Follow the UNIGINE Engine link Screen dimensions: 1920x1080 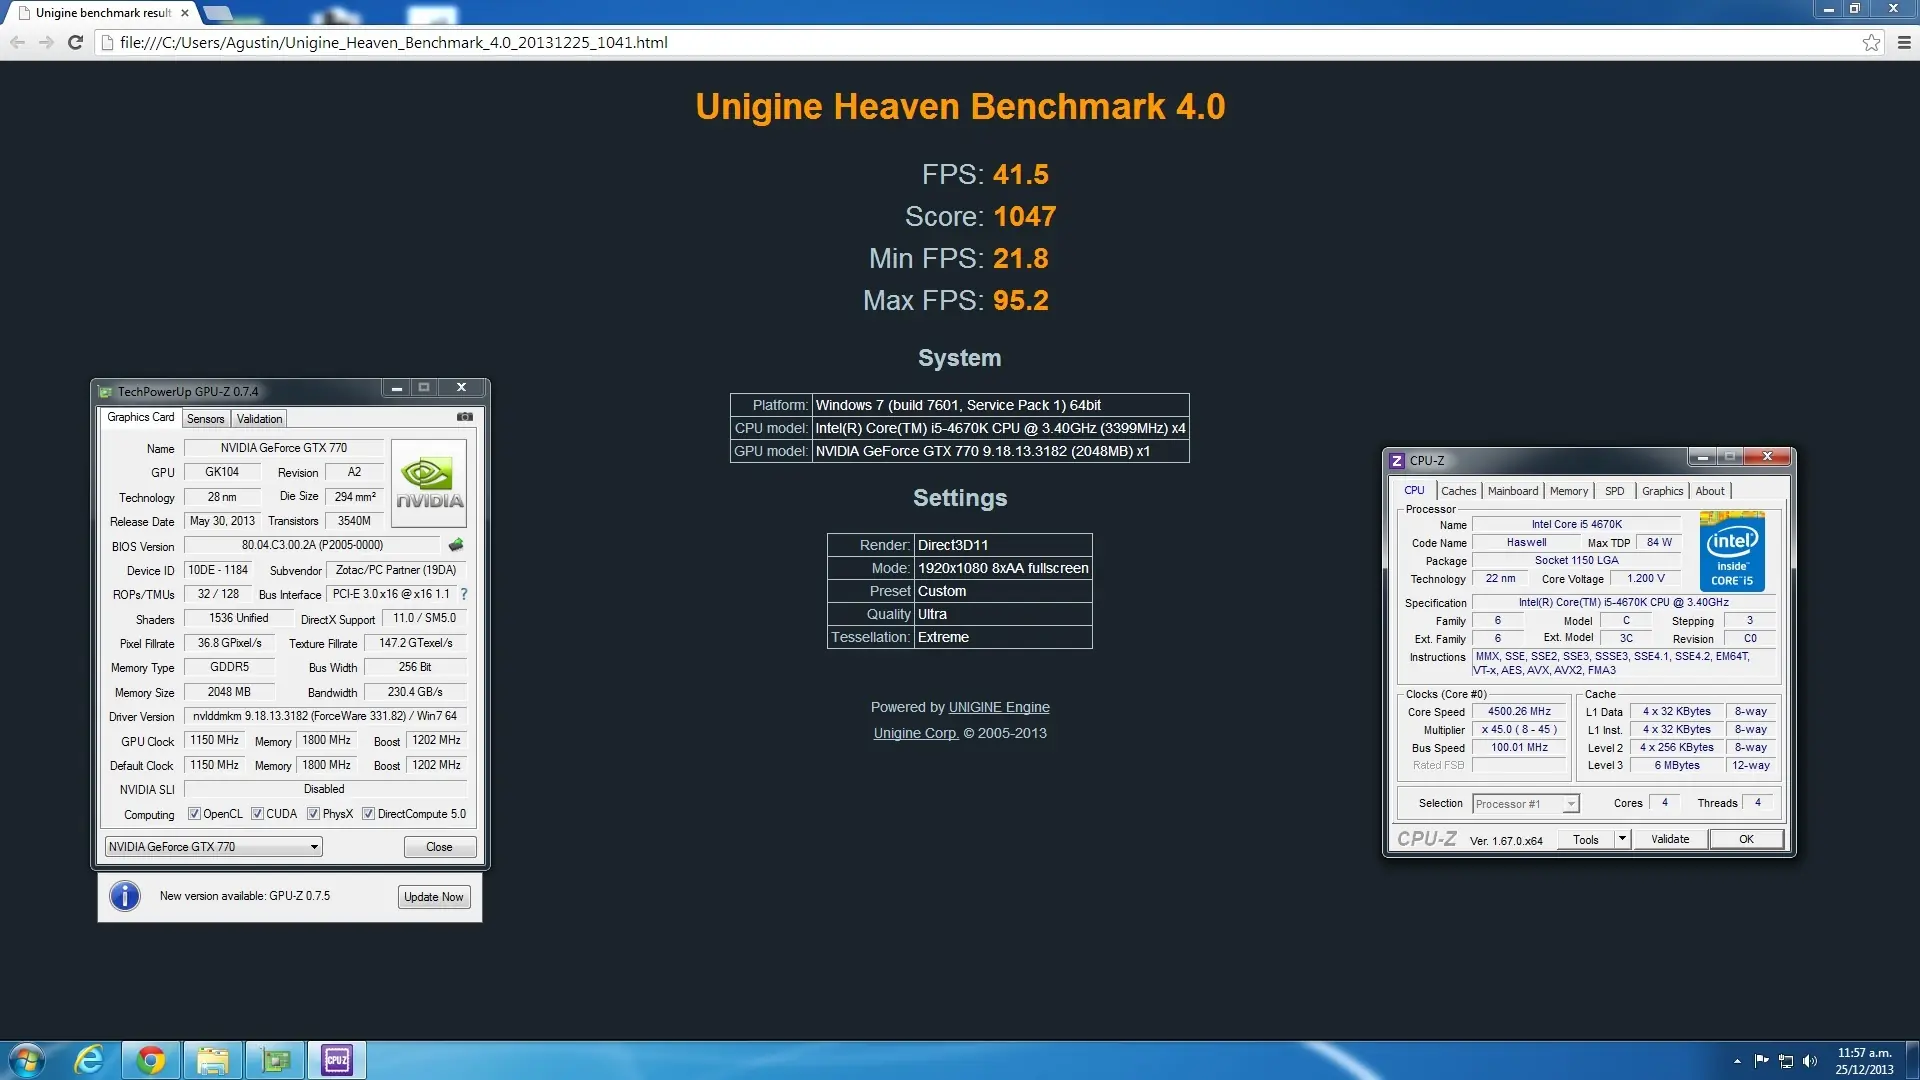tap(999, 707)
